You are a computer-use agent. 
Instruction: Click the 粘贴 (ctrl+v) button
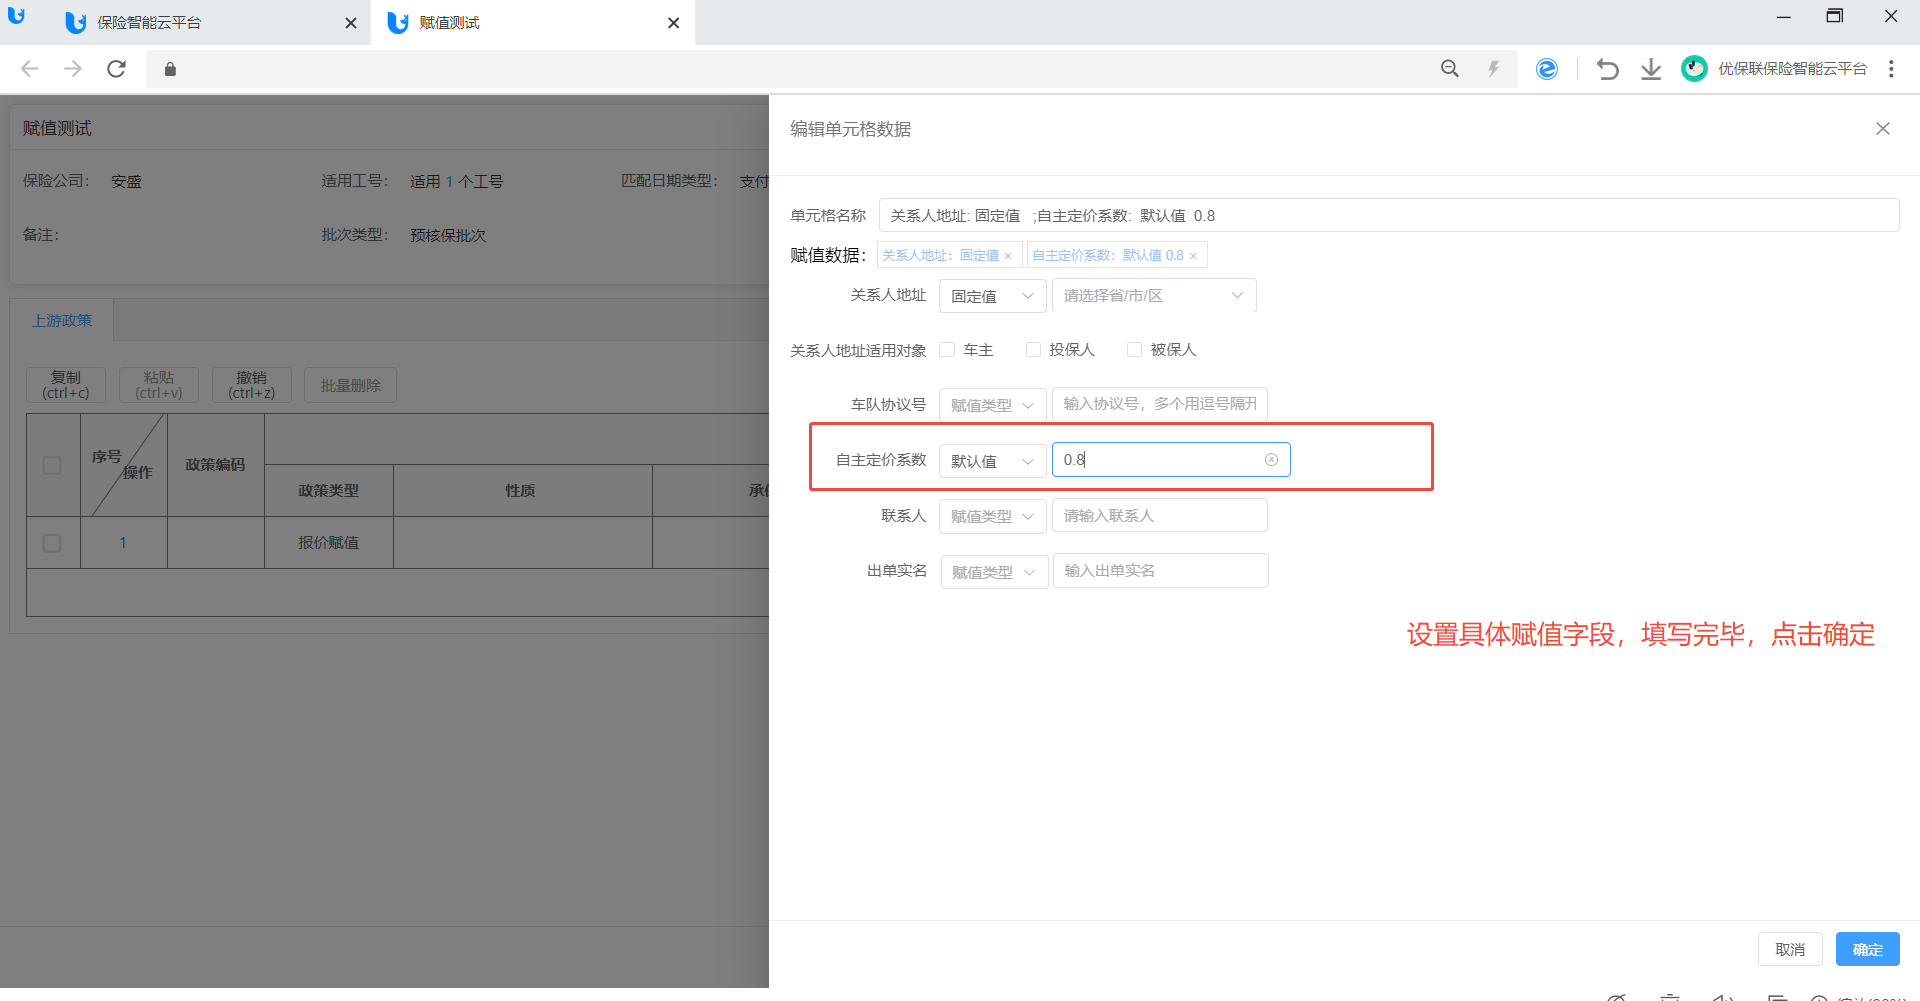pyautogui.click(x=159, y=385)
